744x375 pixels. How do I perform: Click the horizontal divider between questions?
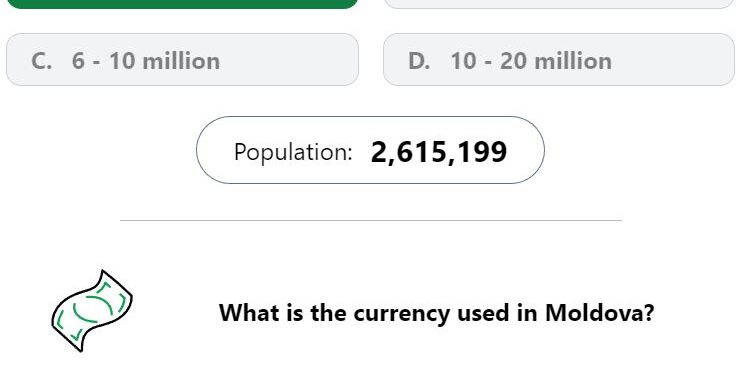click(x=371, y=220)
